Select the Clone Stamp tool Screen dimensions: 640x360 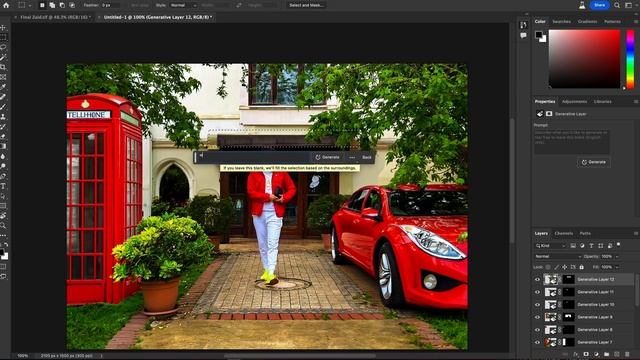3,116
